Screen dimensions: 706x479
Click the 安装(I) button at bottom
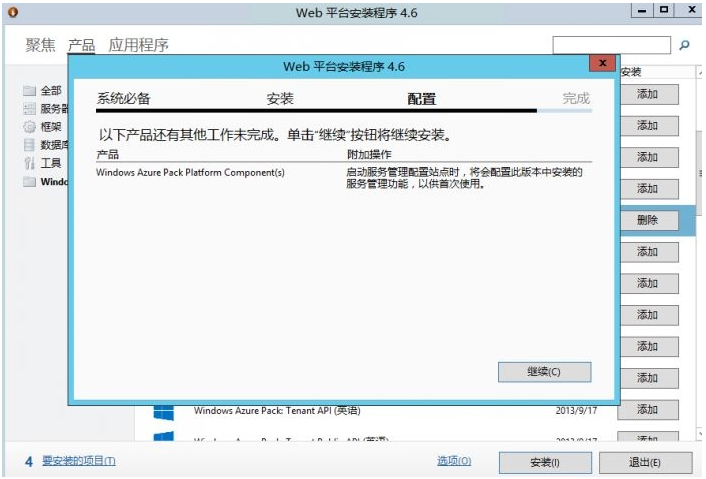coord(545,463)
